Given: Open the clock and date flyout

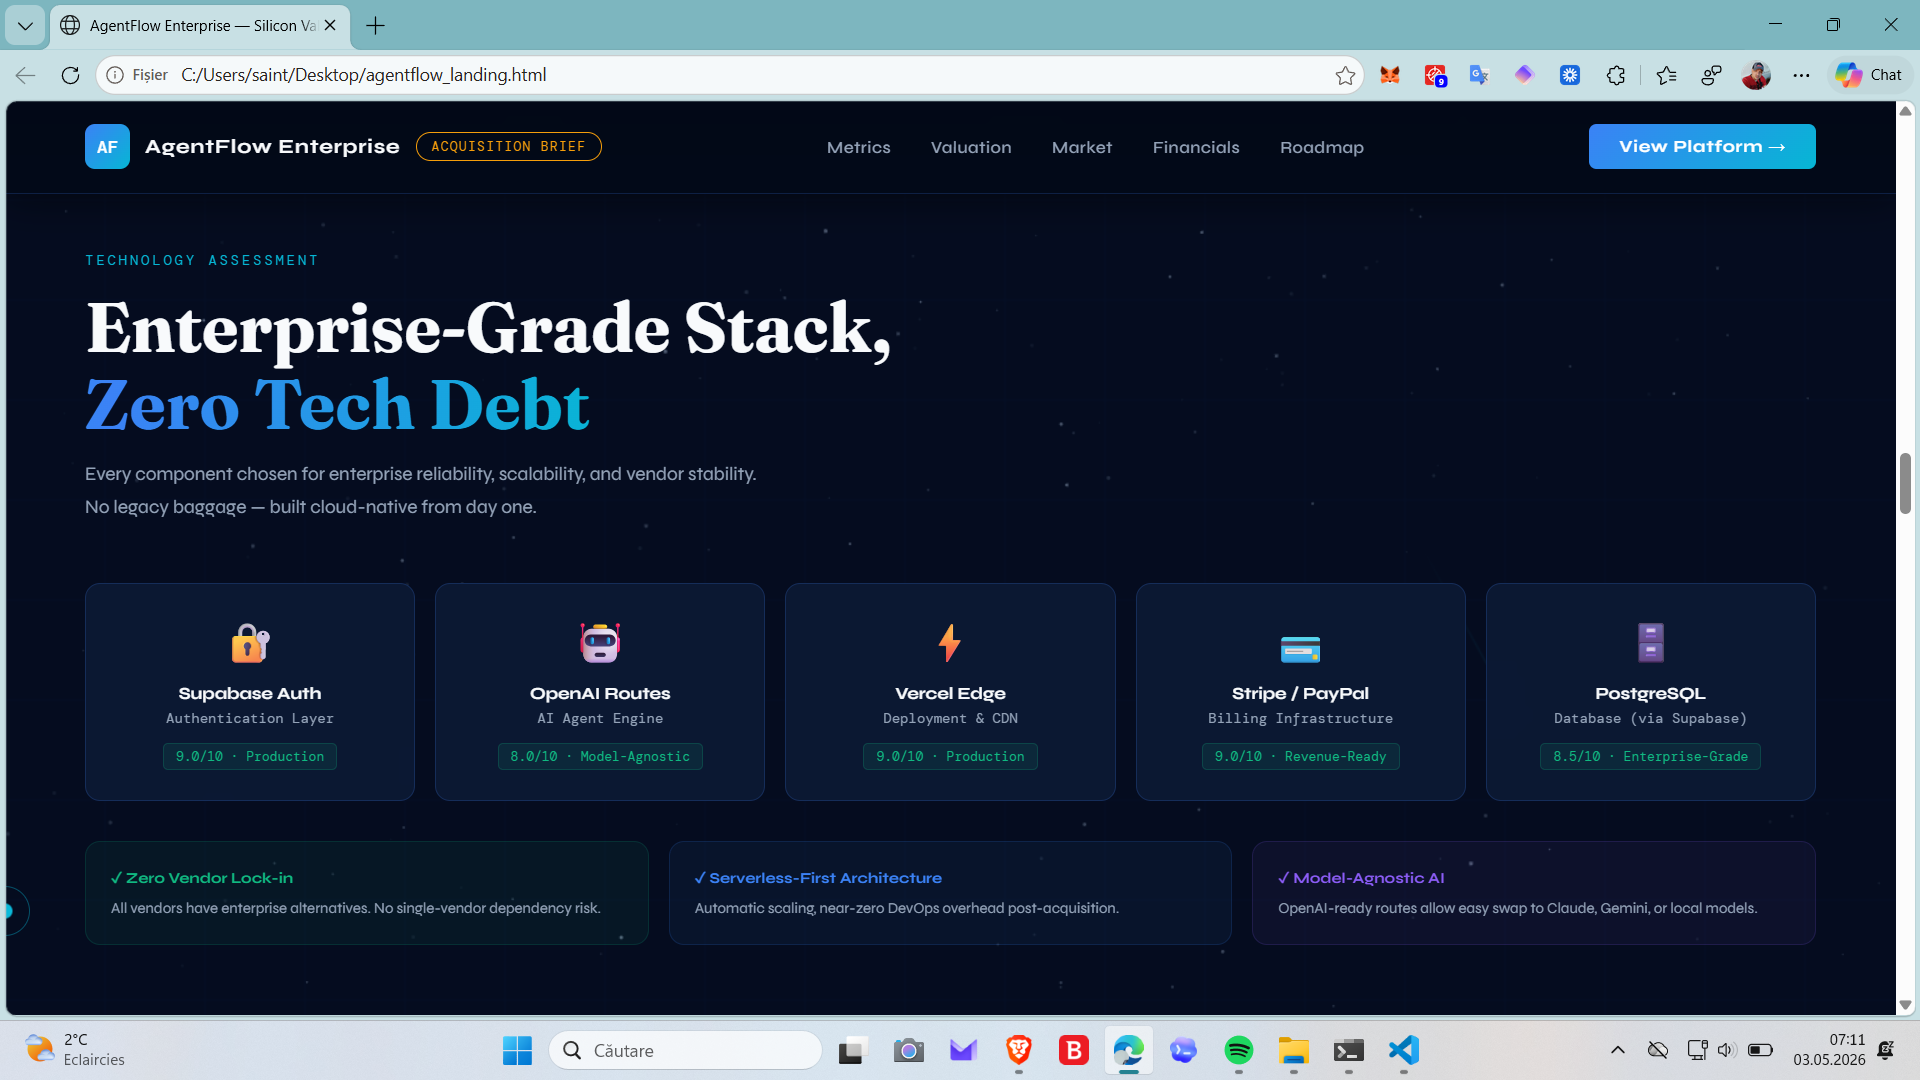Looking at the screenshot, I should (x=1828, y=1050).
